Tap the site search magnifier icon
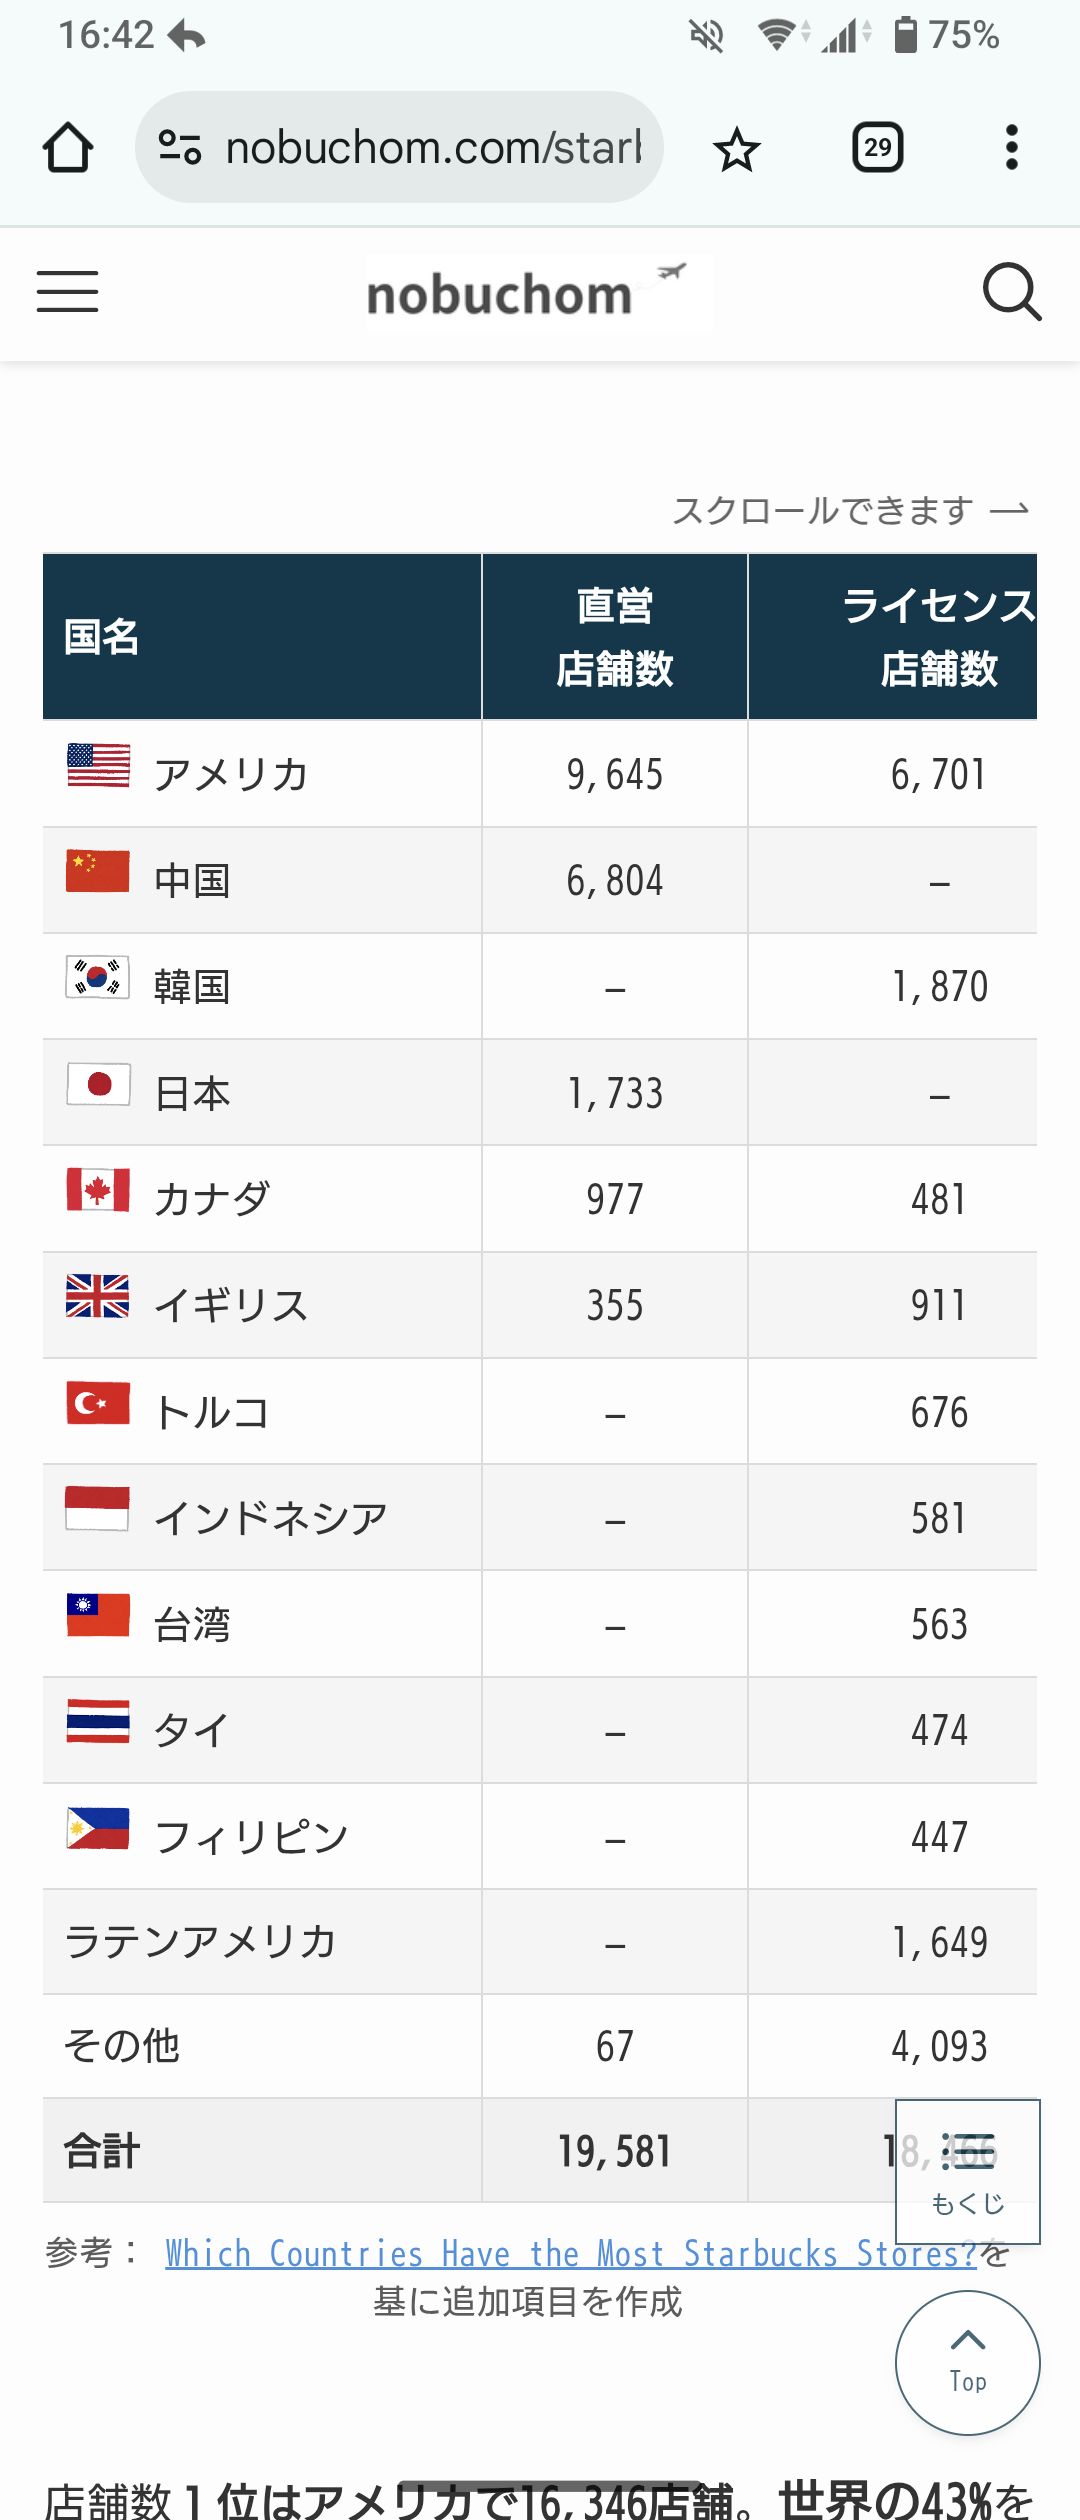The height and width of the screenshot is (2520, 1080). coord(1012,292)
